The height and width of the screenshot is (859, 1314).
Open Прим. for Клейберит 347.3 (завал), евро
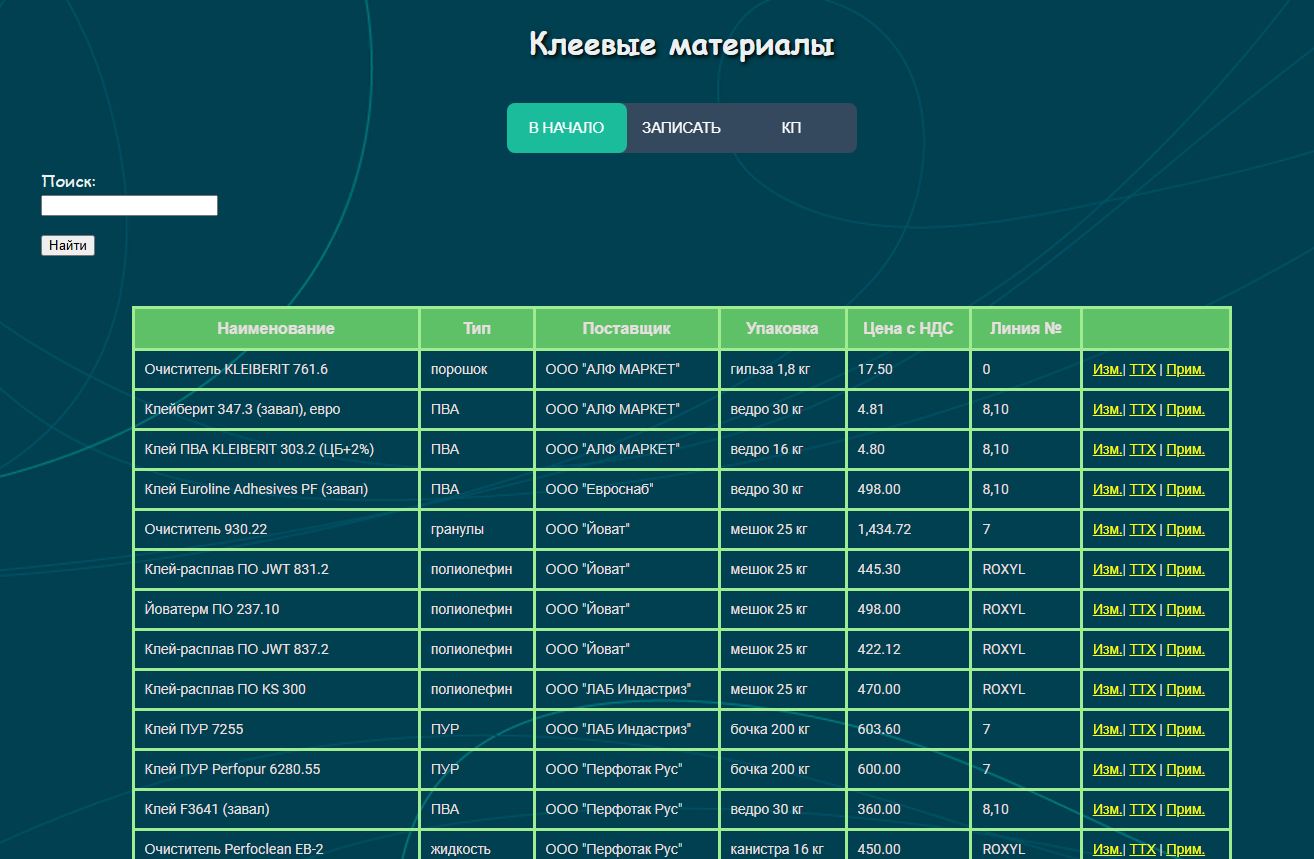click(1185, 409)
